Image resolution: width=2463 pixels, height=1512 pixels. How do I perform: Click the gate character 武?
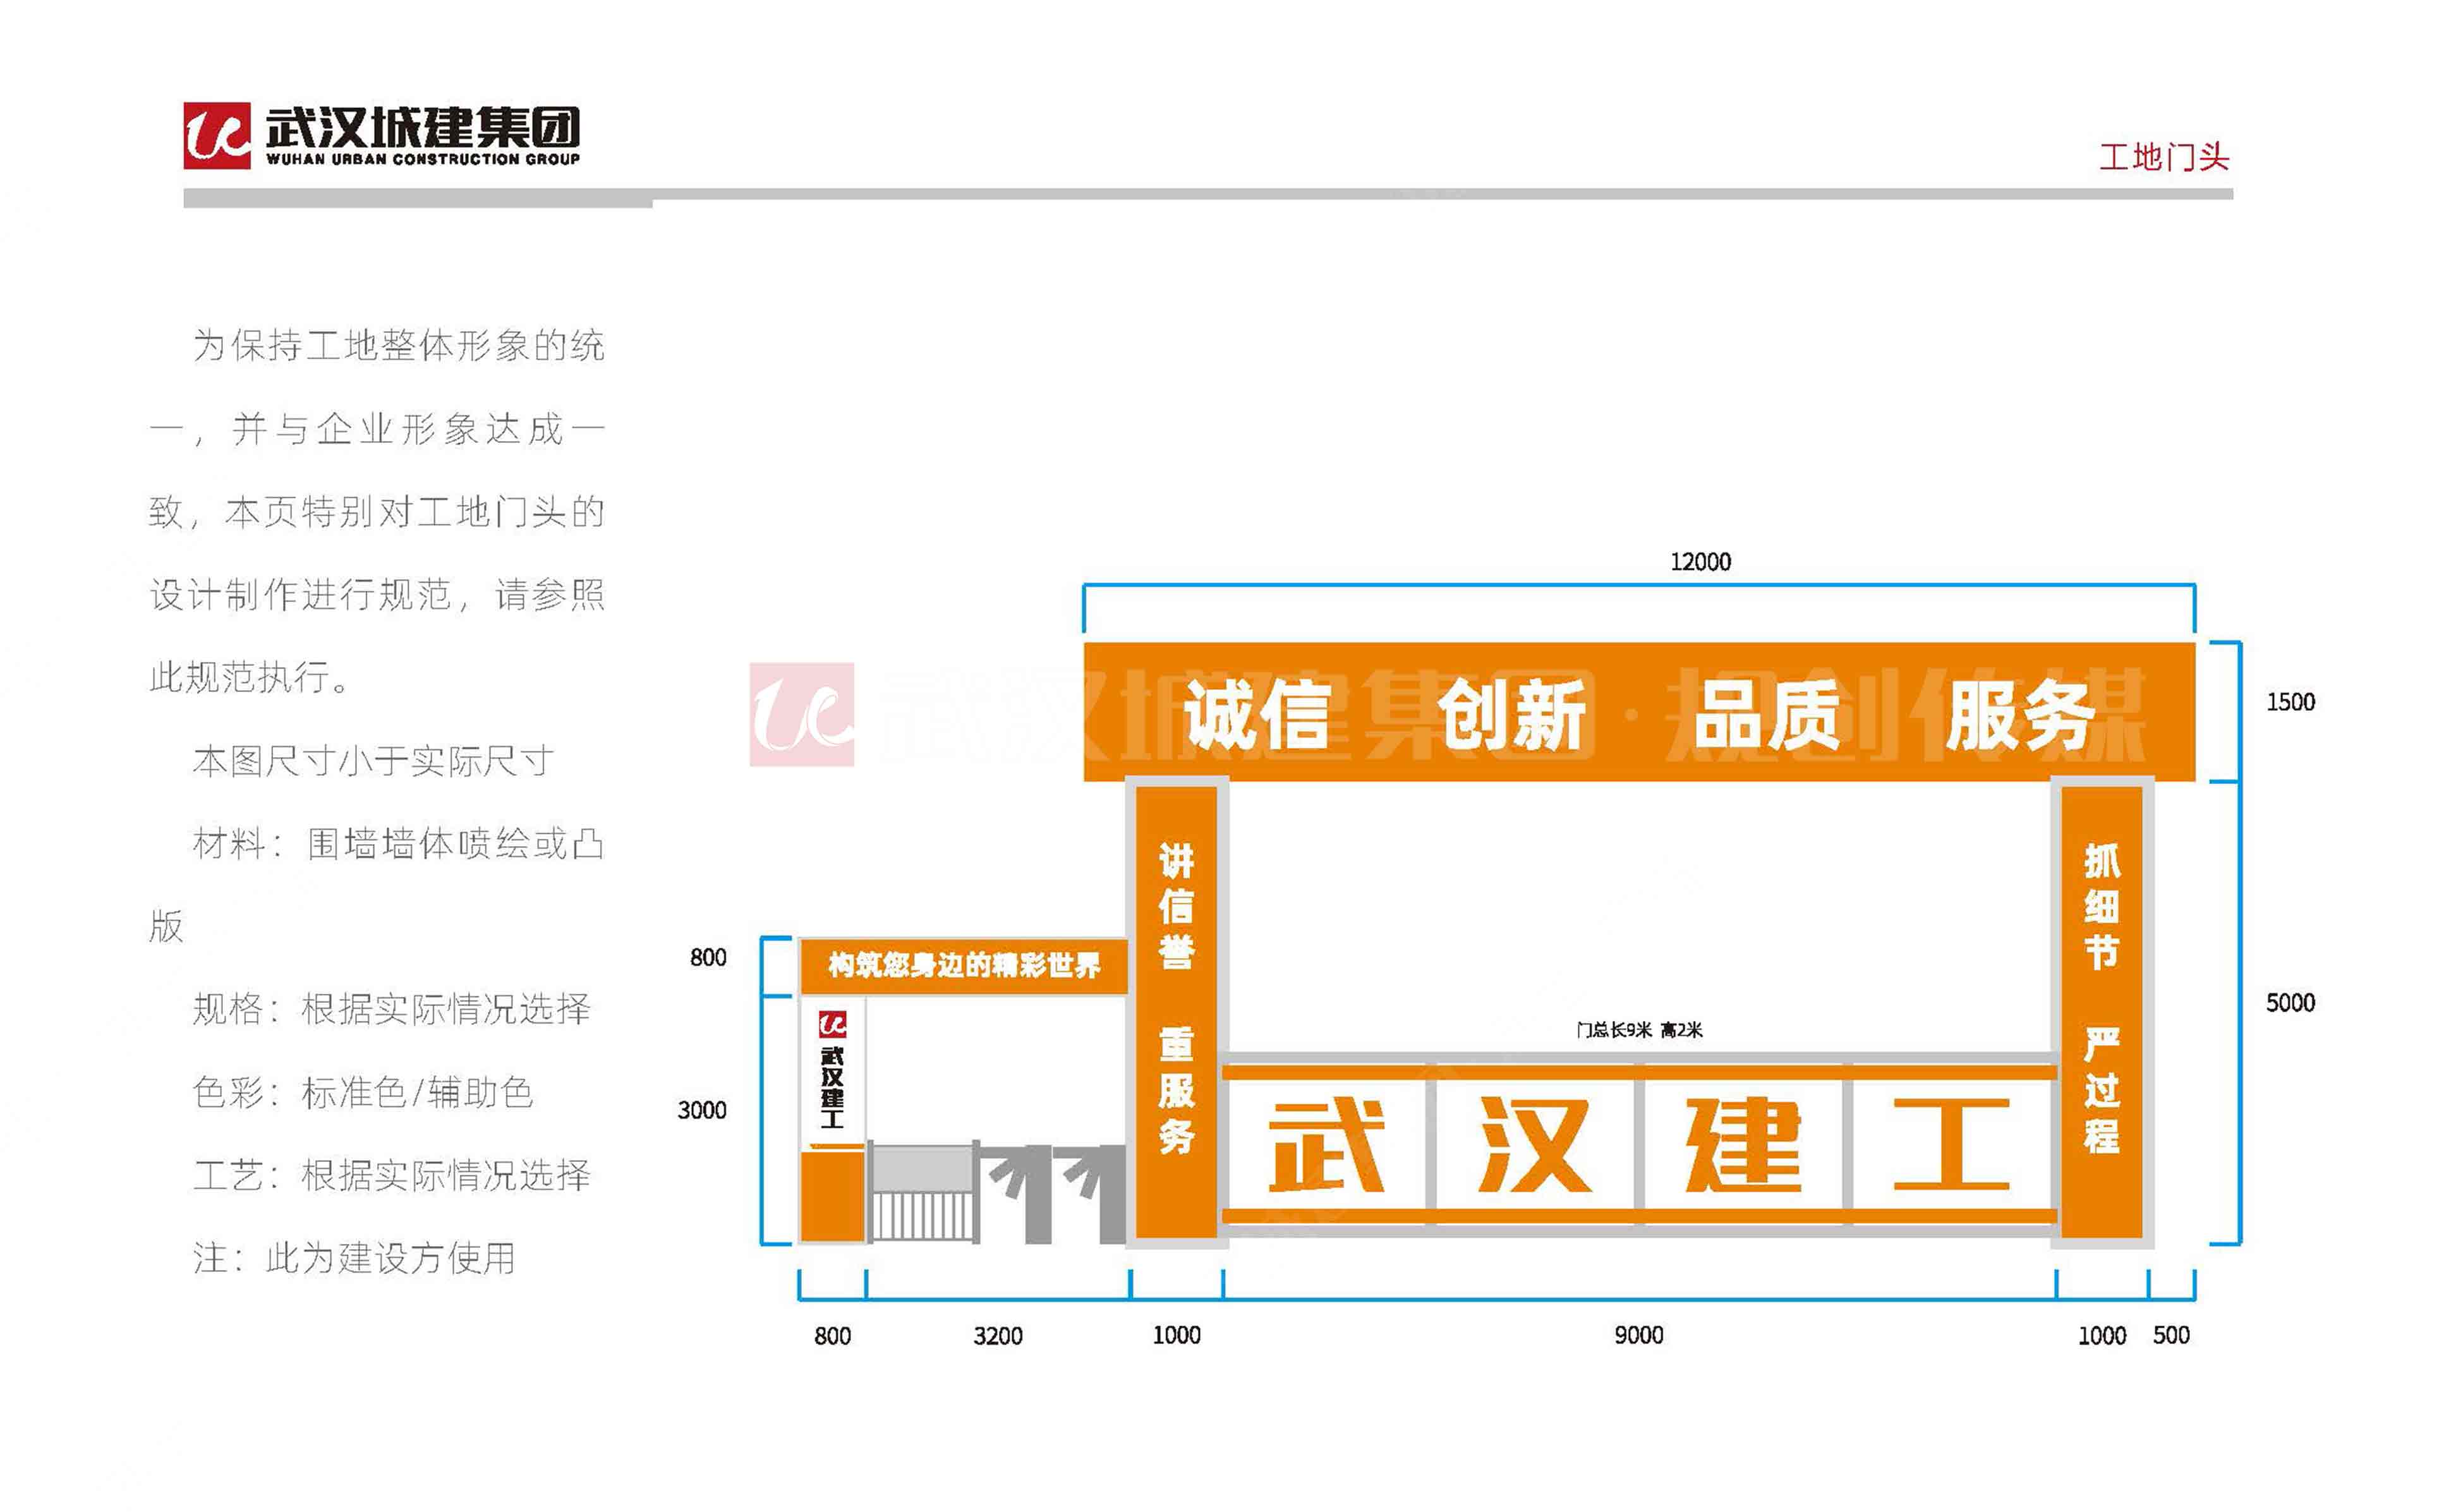click(x=1326, y=1145)
